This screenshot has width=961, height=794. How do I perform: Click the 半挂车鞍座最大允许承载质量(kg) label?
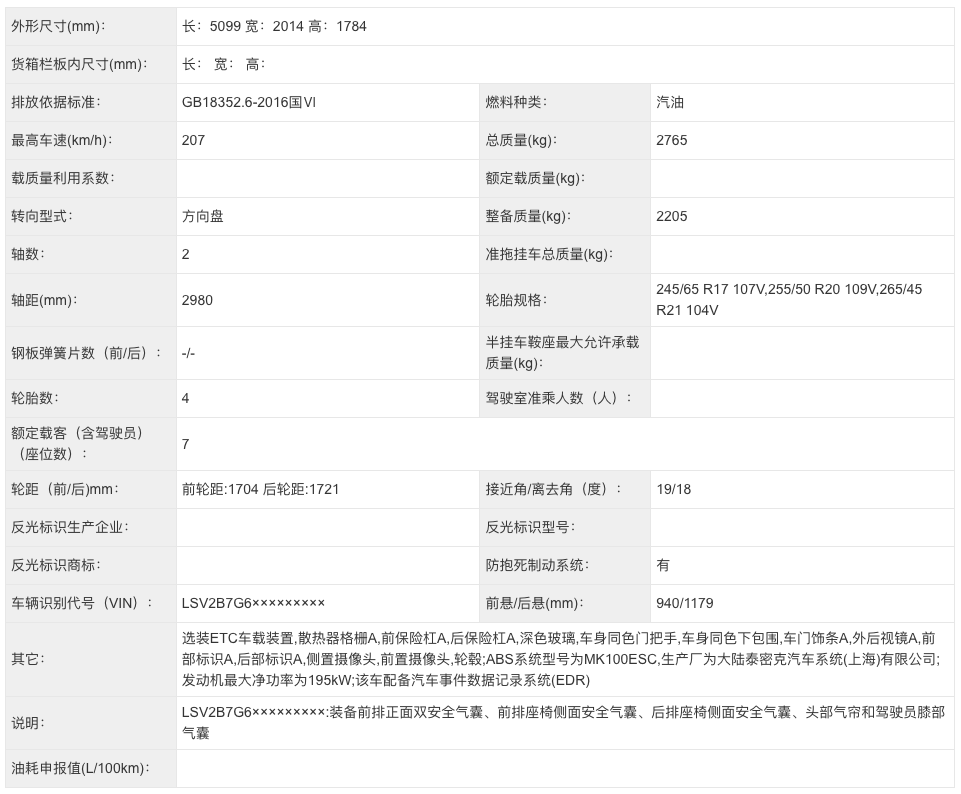click(x=562, y=353)
